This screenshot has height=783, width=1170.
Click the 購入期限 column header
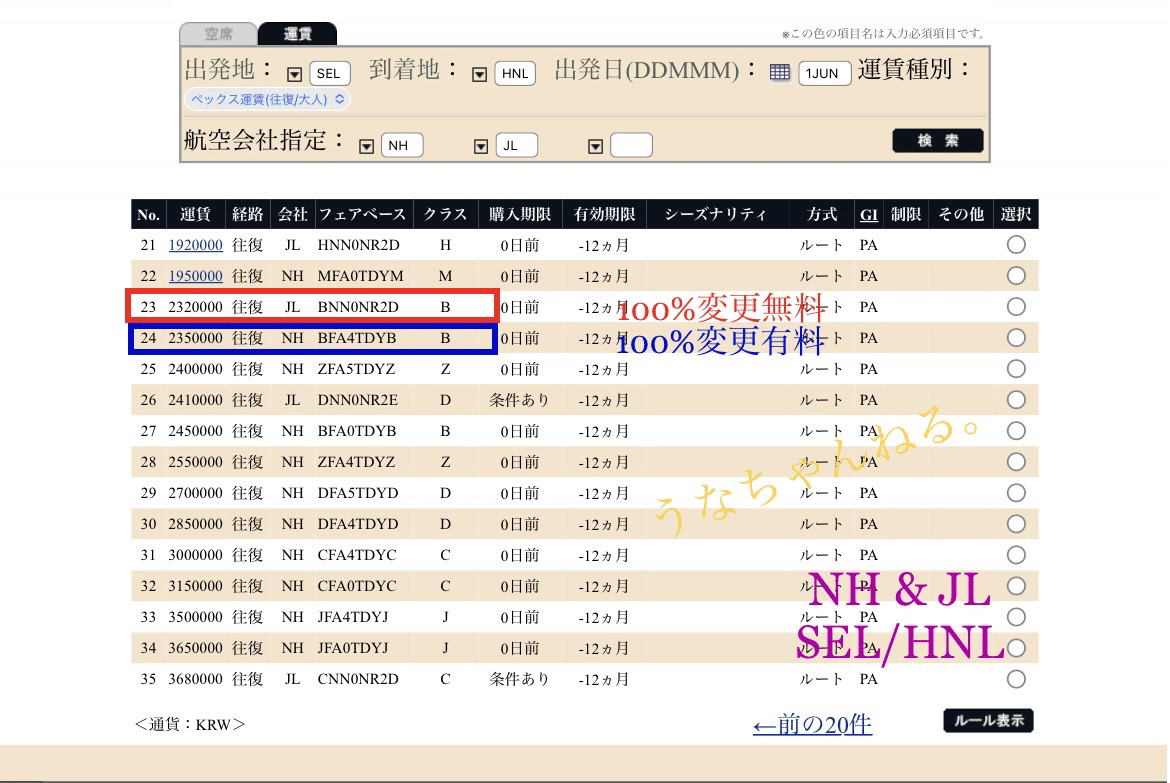[x=520, y=214]
